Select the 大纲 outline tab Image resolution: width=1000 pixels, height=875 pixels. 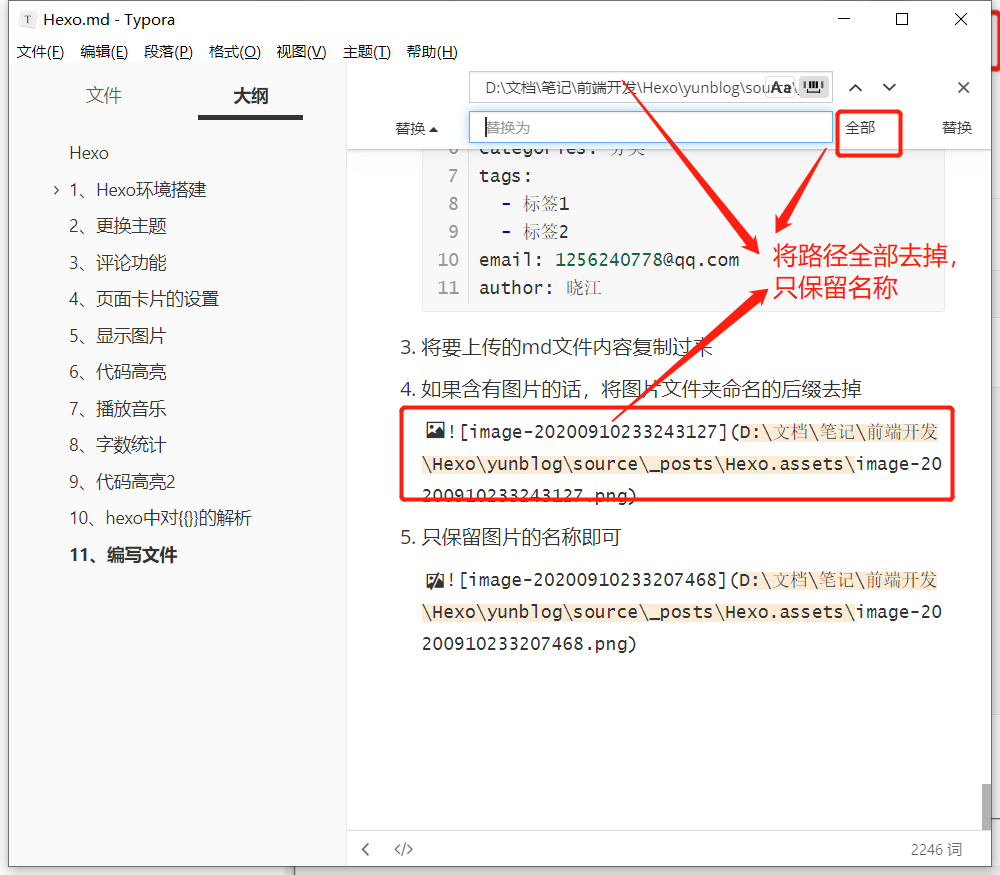250,96
